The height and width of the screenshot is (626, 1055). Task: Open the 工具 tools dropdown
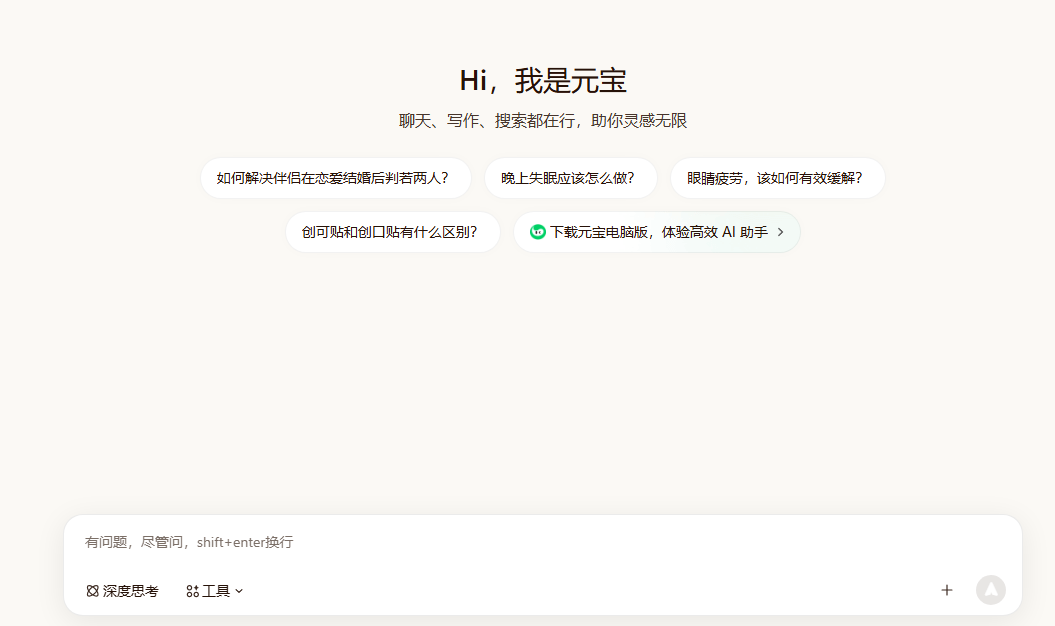215,591
